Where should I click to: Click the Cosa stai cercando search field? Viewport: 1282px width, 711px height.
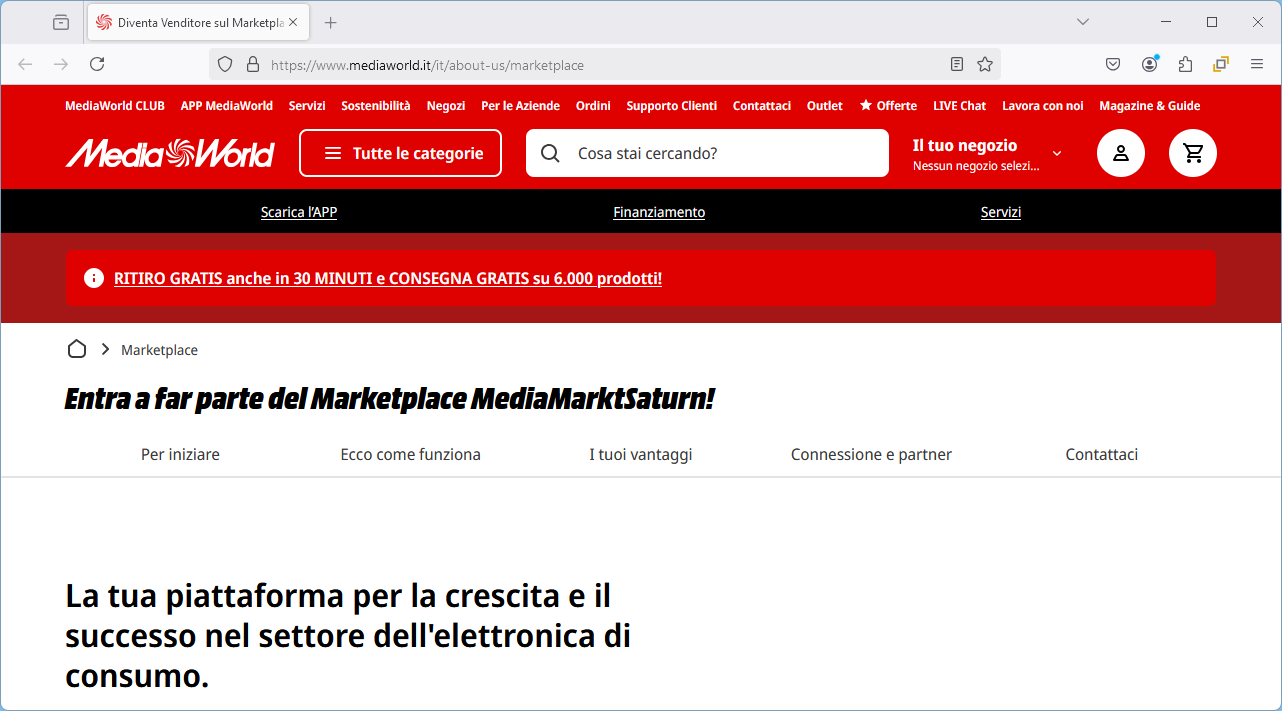point(707,153)
